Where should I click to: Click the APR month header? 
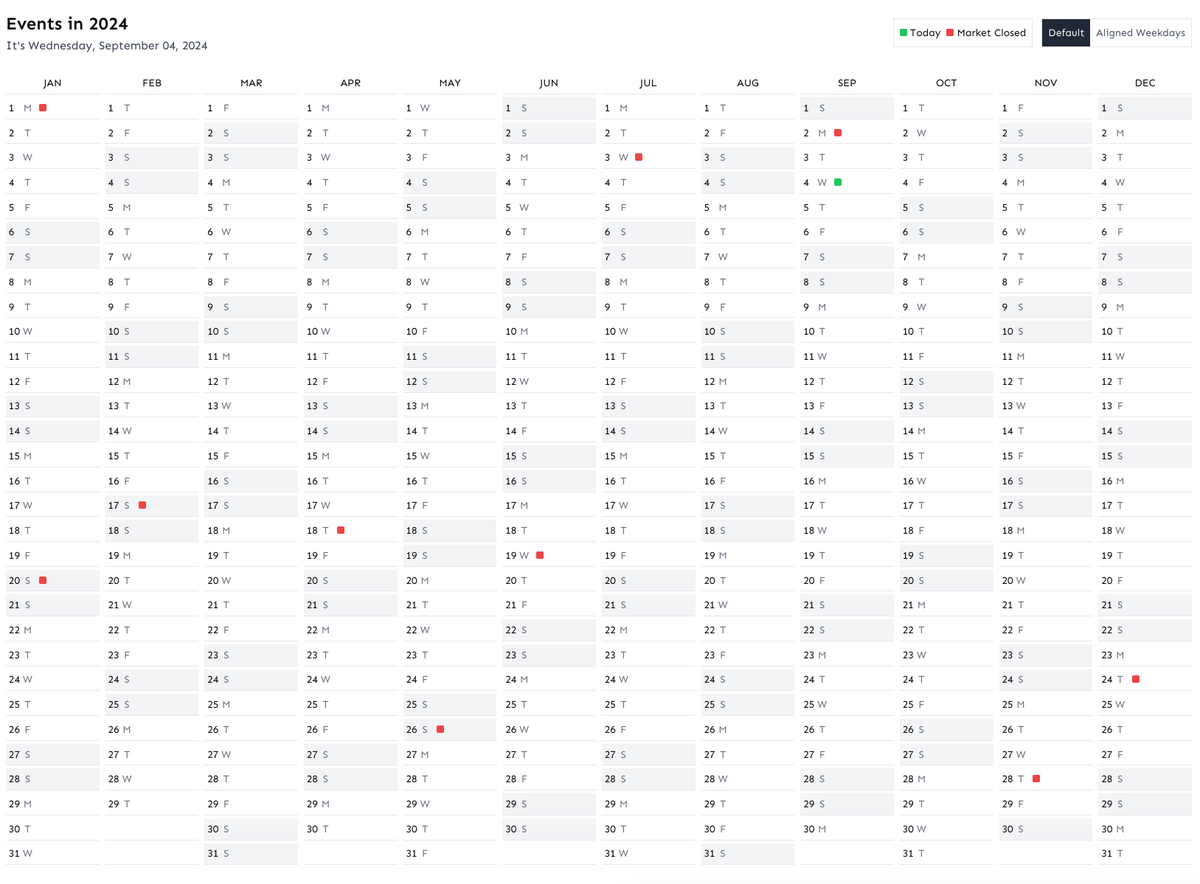pos(350,83)
